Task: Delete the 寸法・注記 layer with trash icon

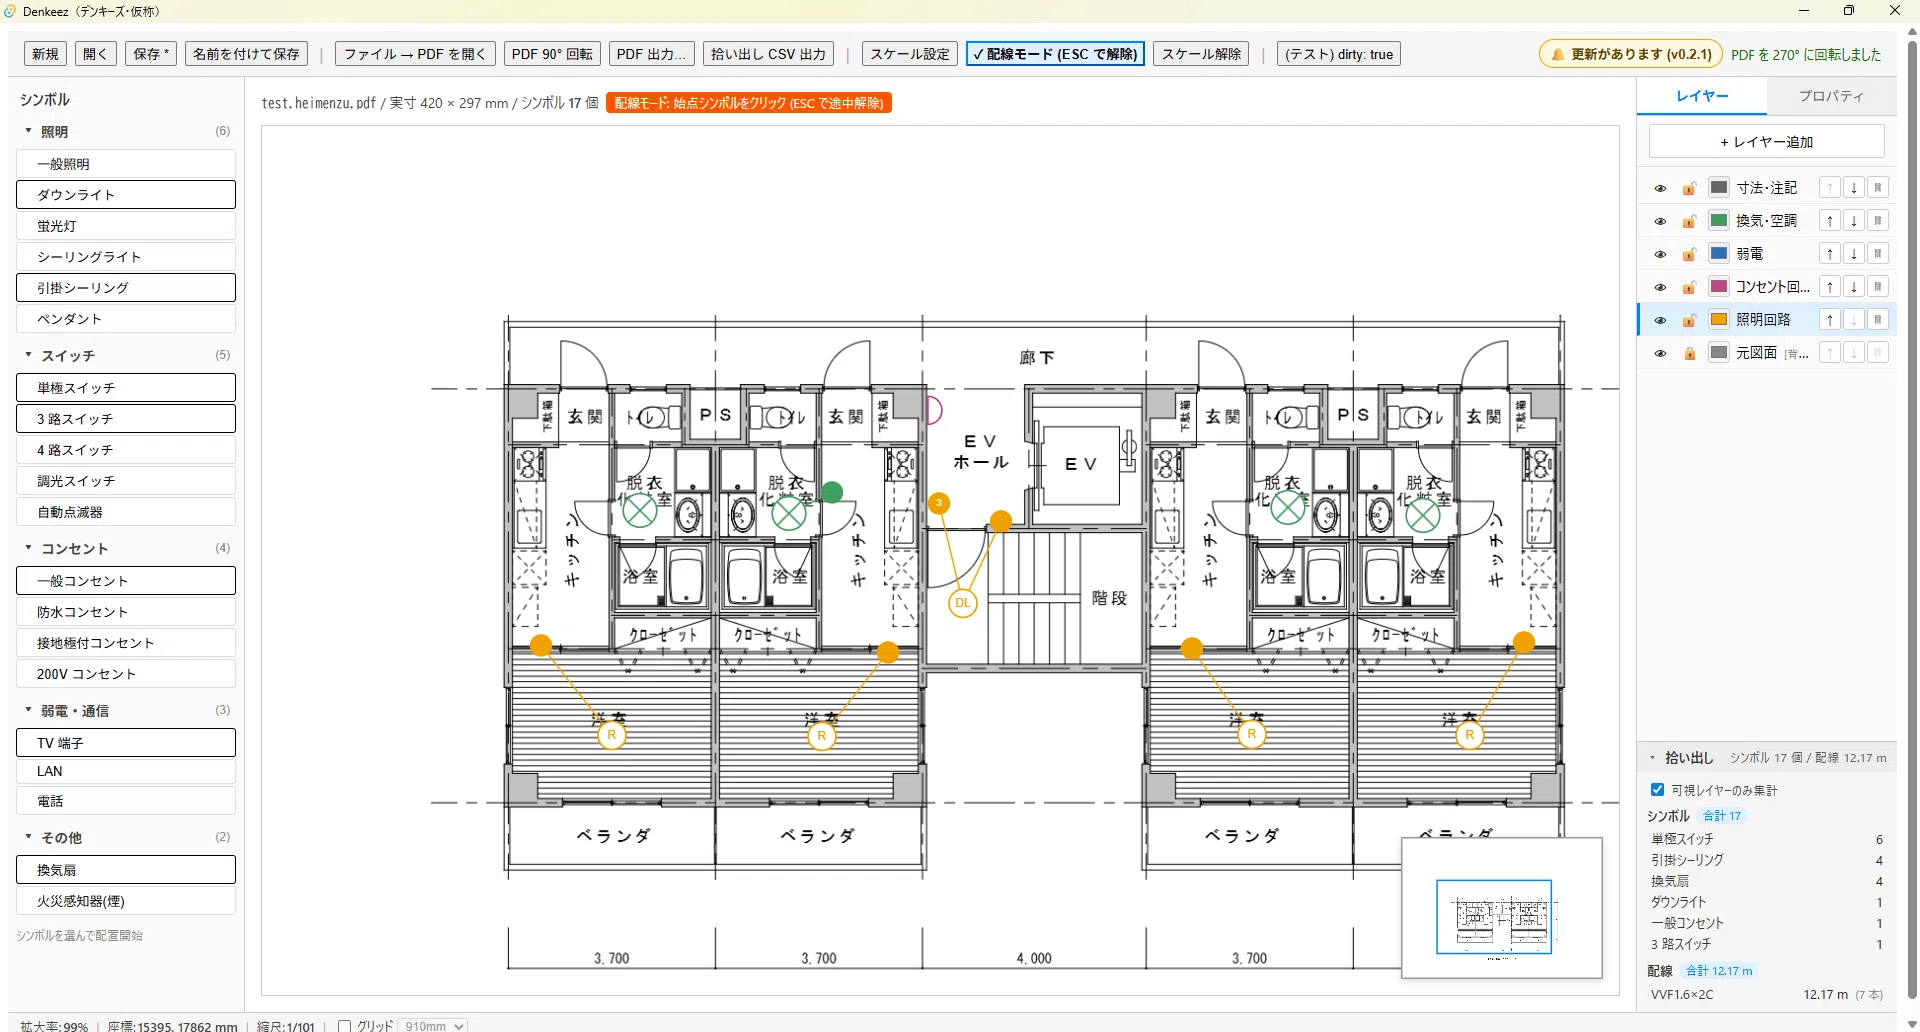Action: point(1878,188)
